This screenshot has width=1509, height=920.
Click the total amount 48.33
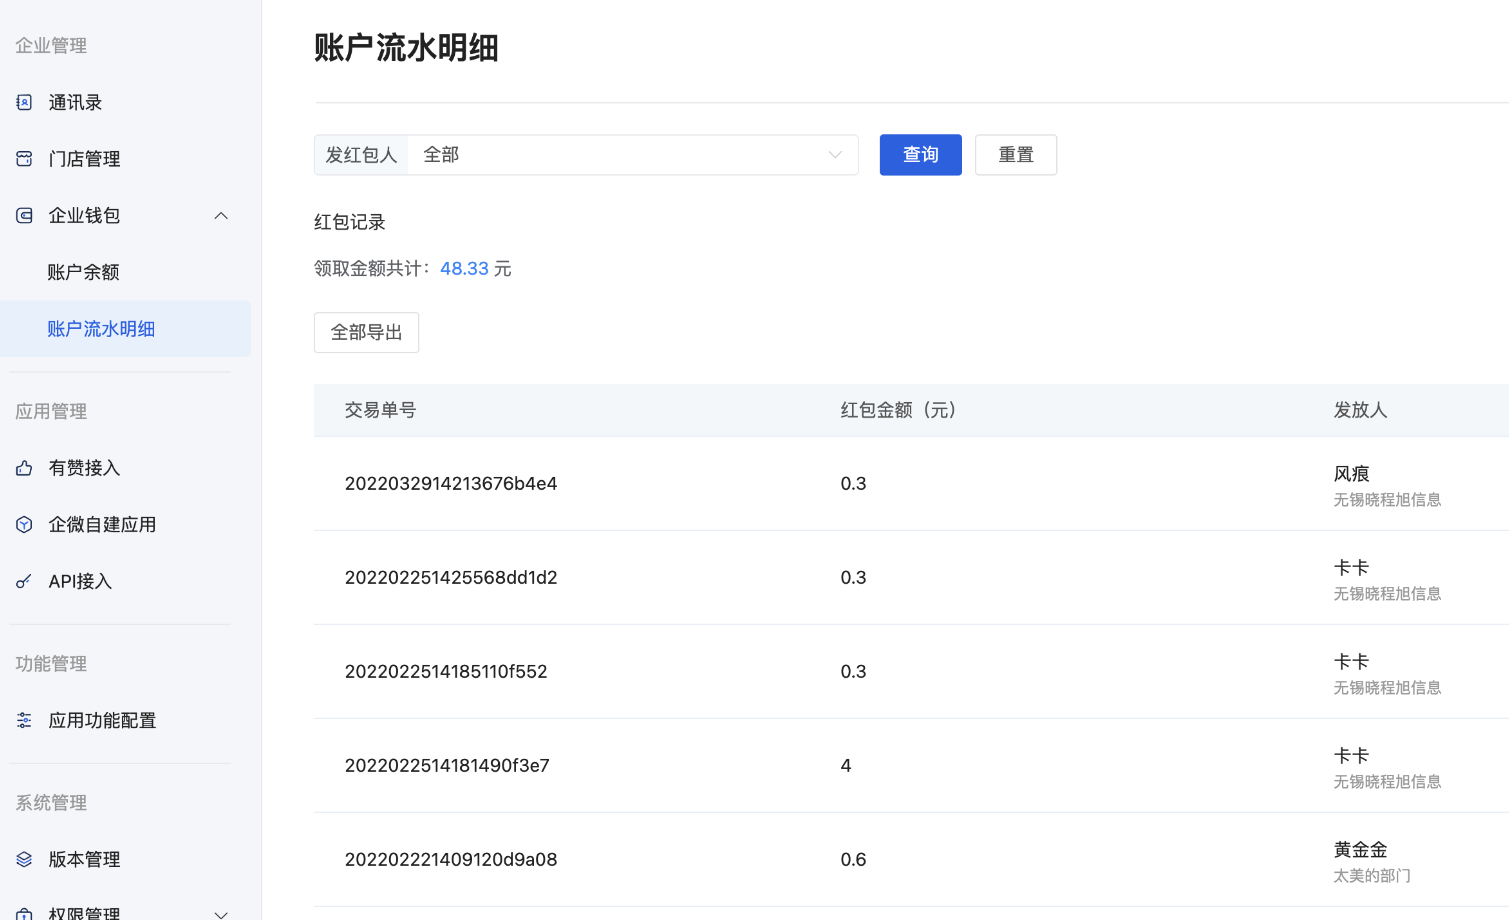(464, 269)
